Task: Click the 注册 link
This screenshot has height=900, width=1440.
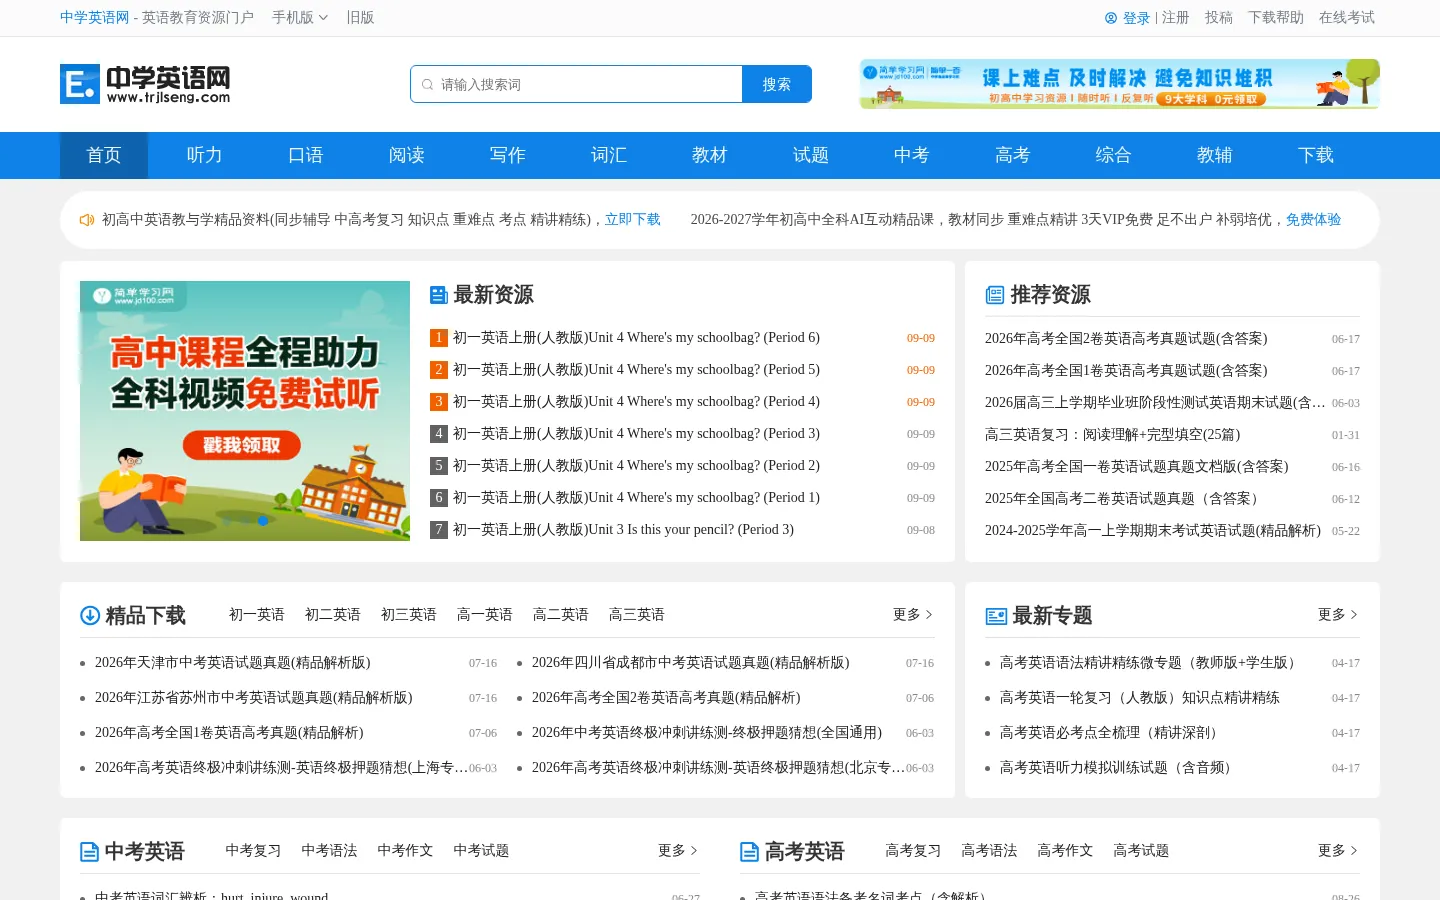Action: click(1176, 18)
